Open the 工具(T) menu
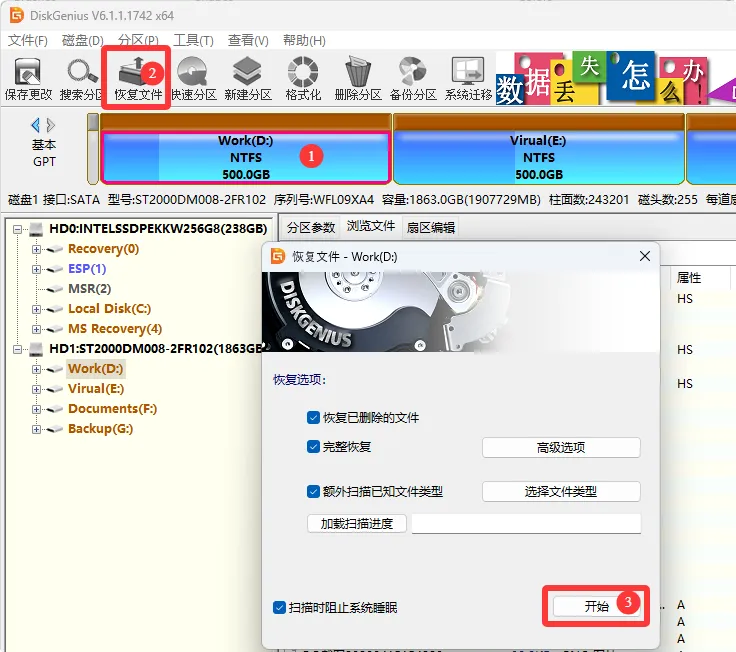The height and width of the screenshot is (652, 736). click(x=193, y=40)
